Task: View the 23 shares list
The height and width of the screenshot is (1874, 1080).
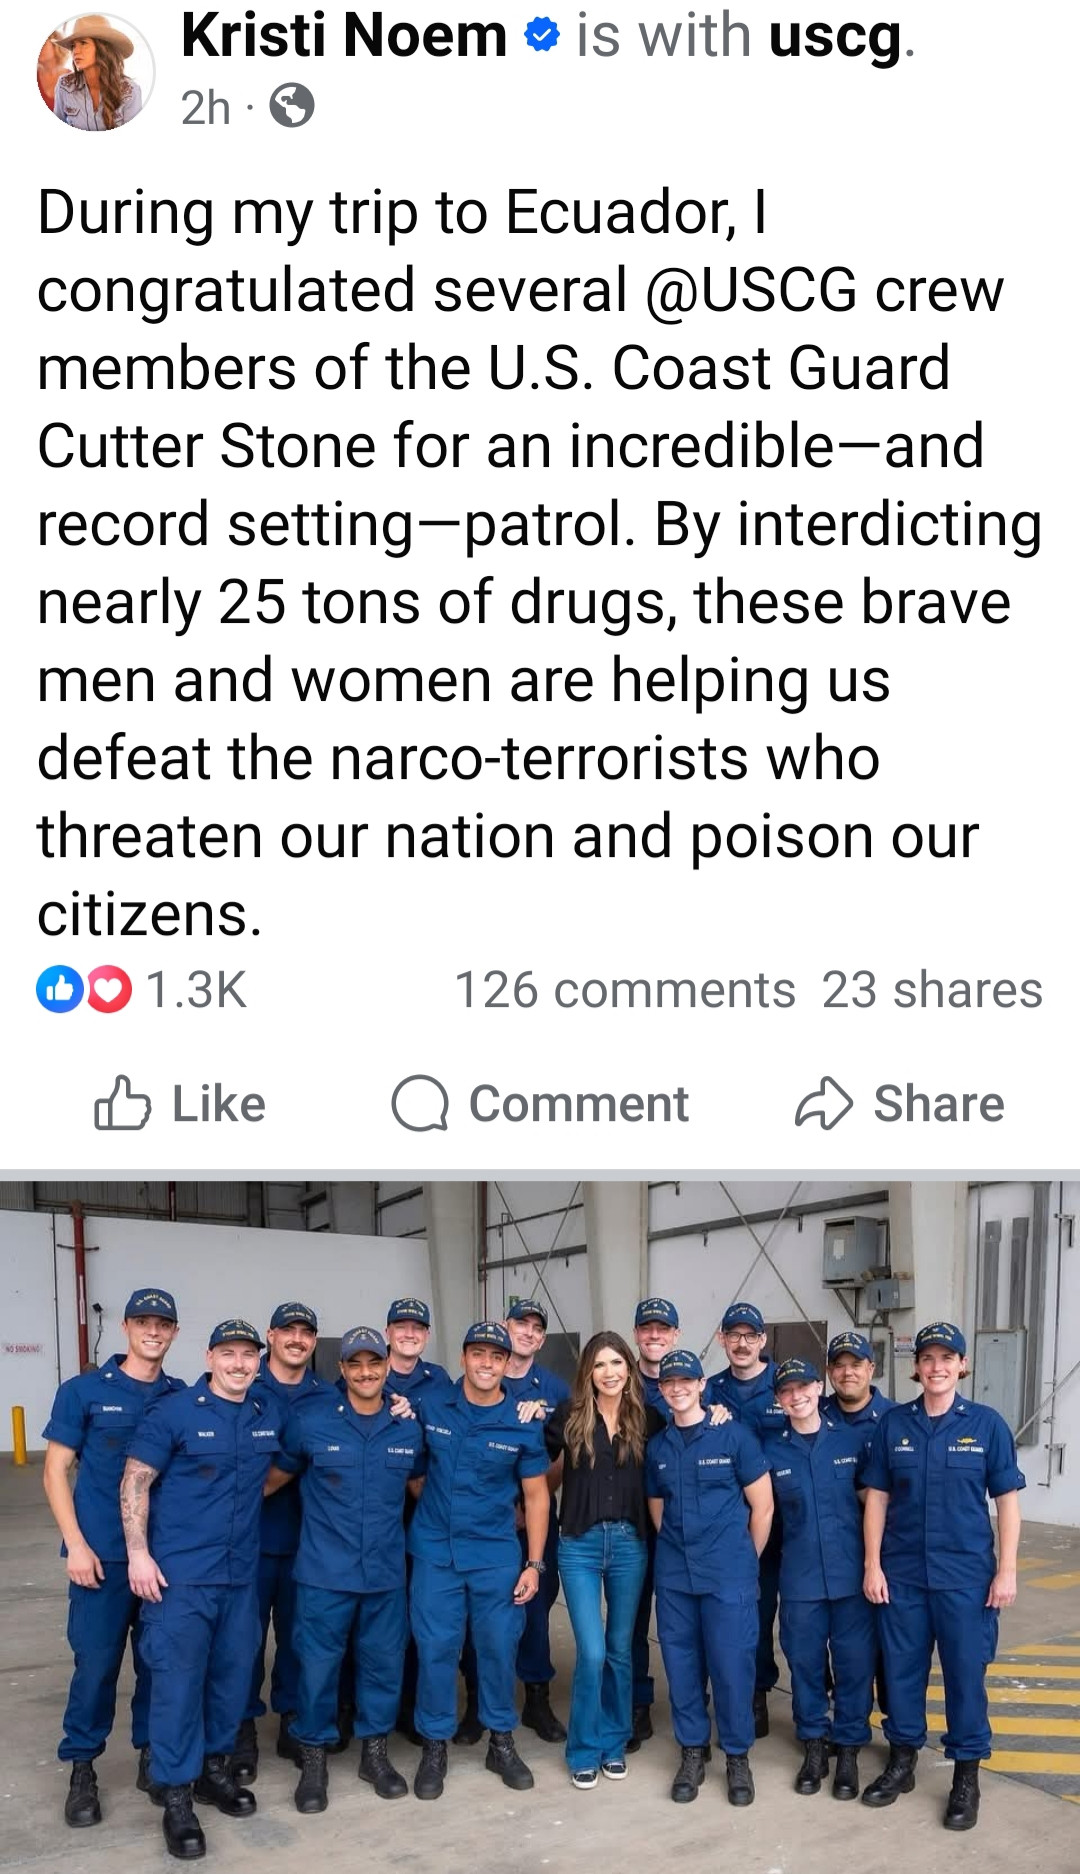Action: pyautogui.click(x=932, y=990)
